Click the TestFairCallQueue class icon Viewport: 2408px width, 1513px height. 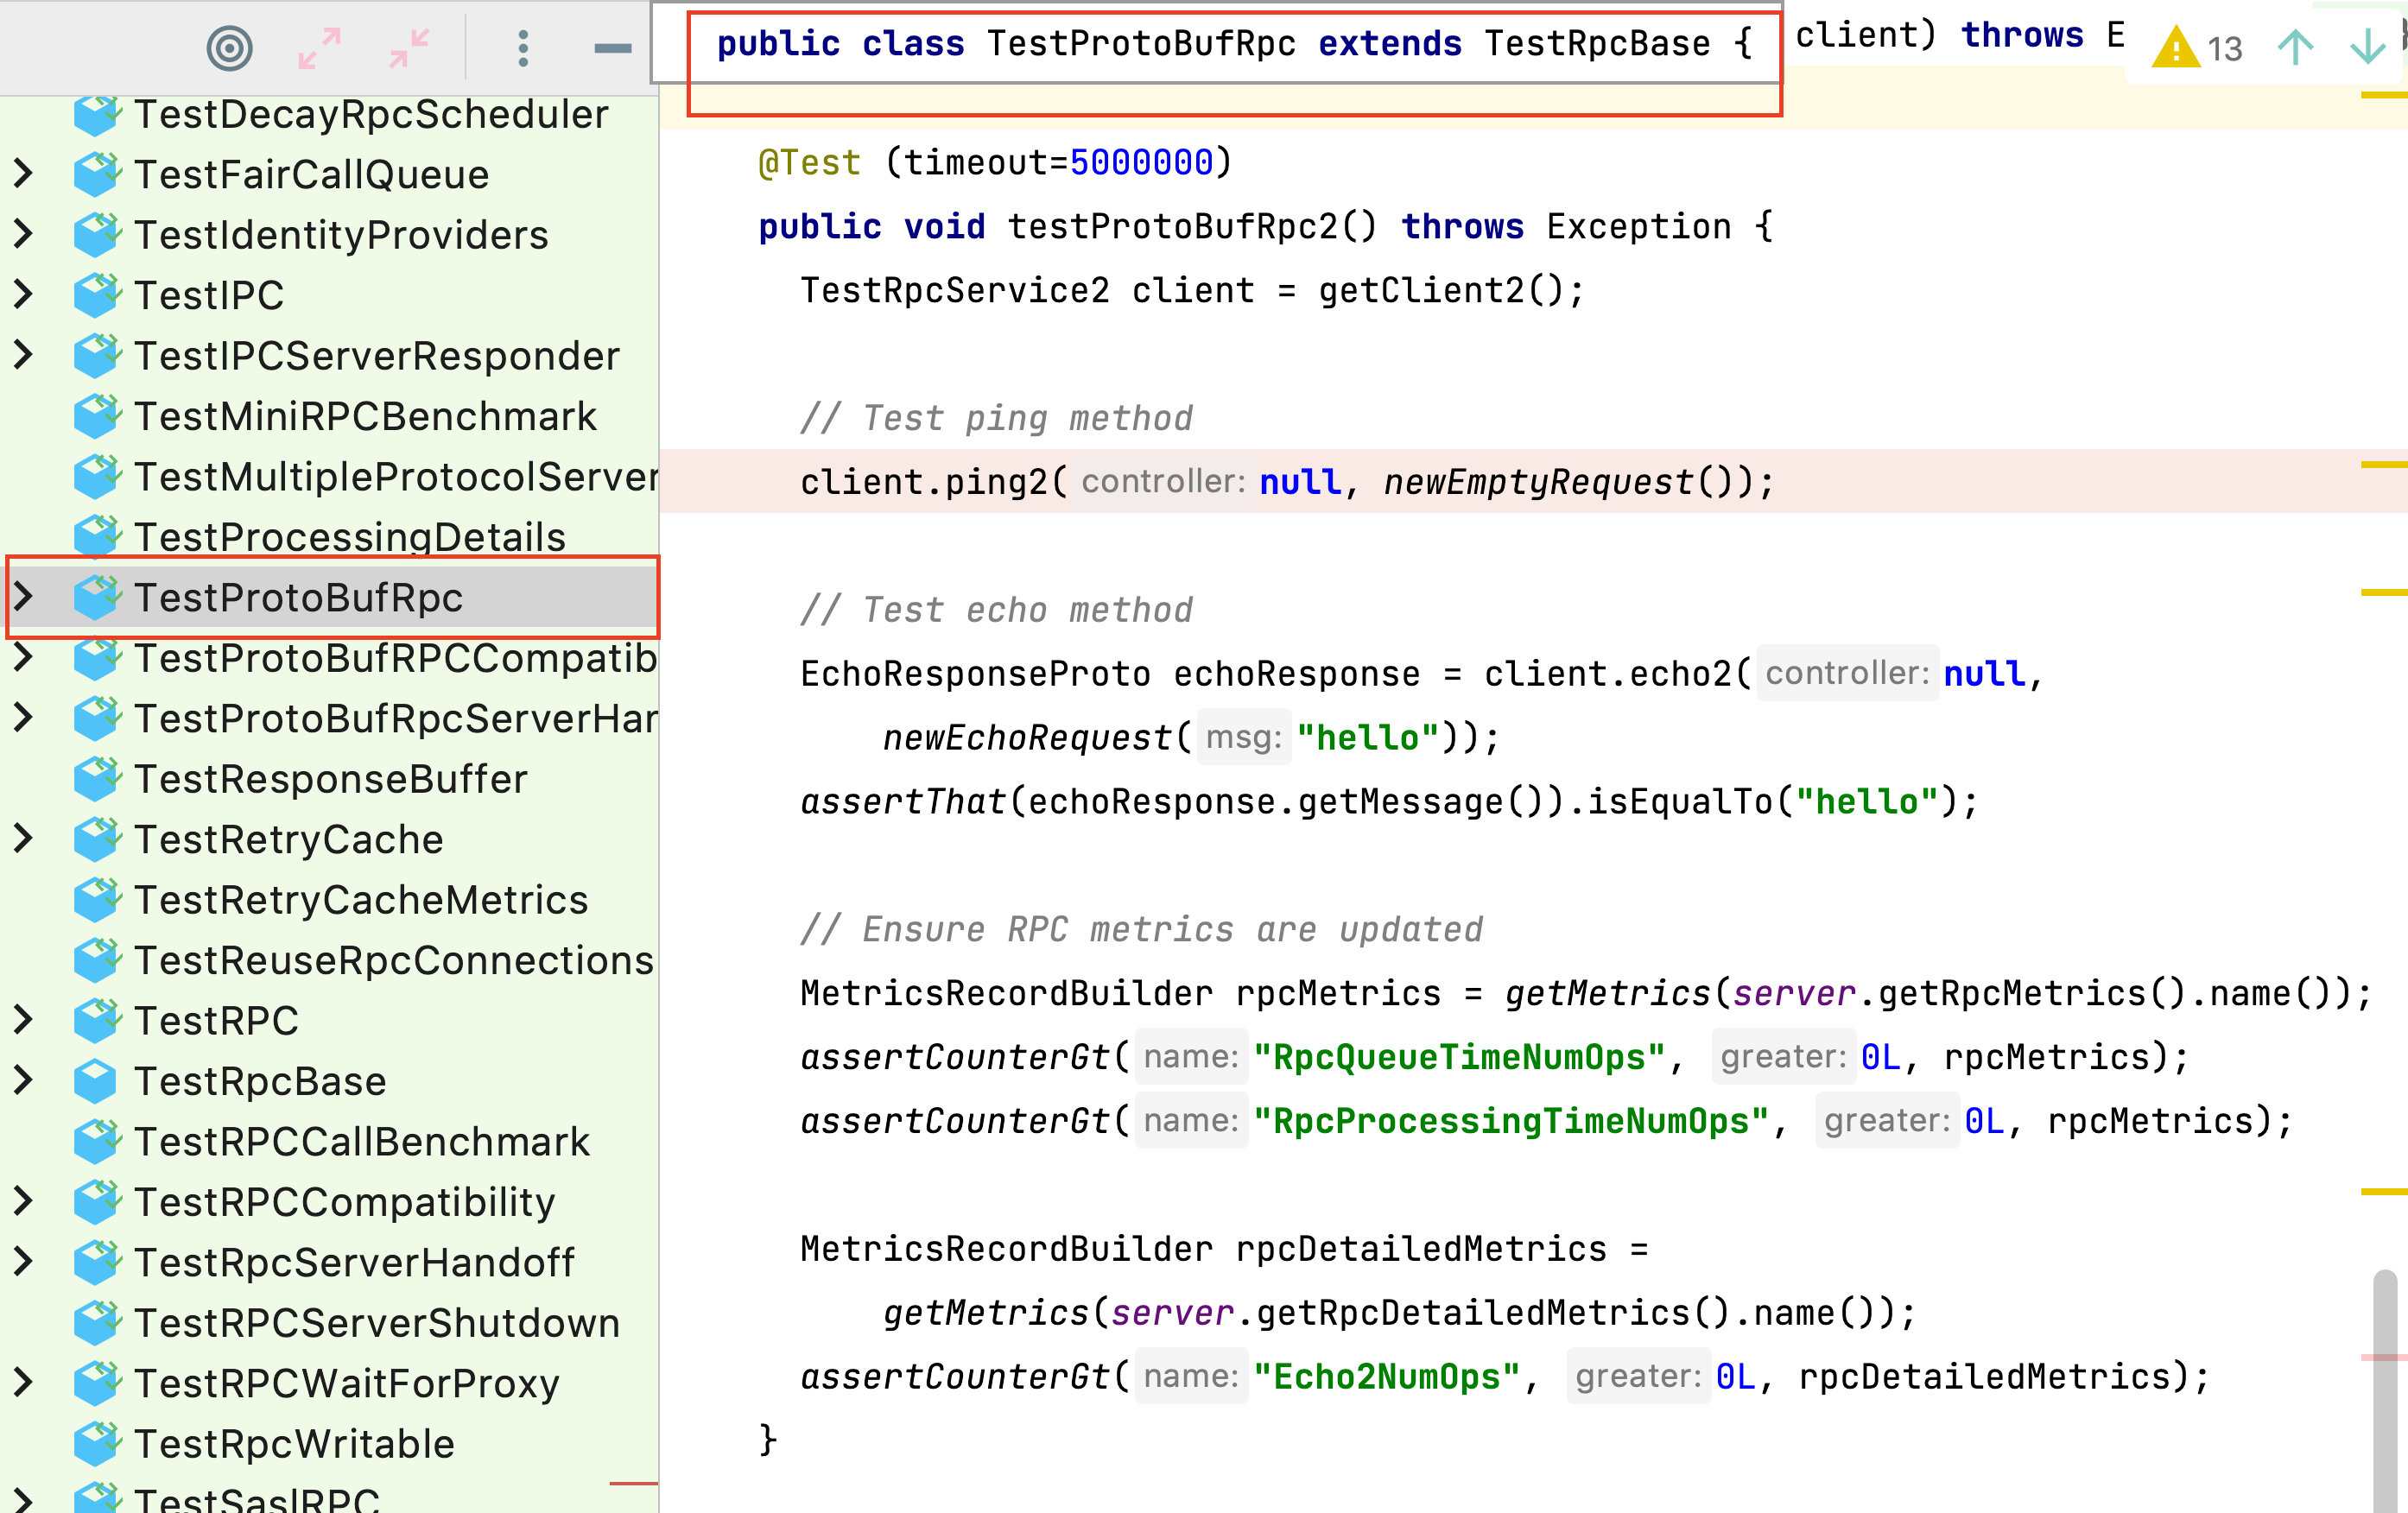click(x=97, y=175)
